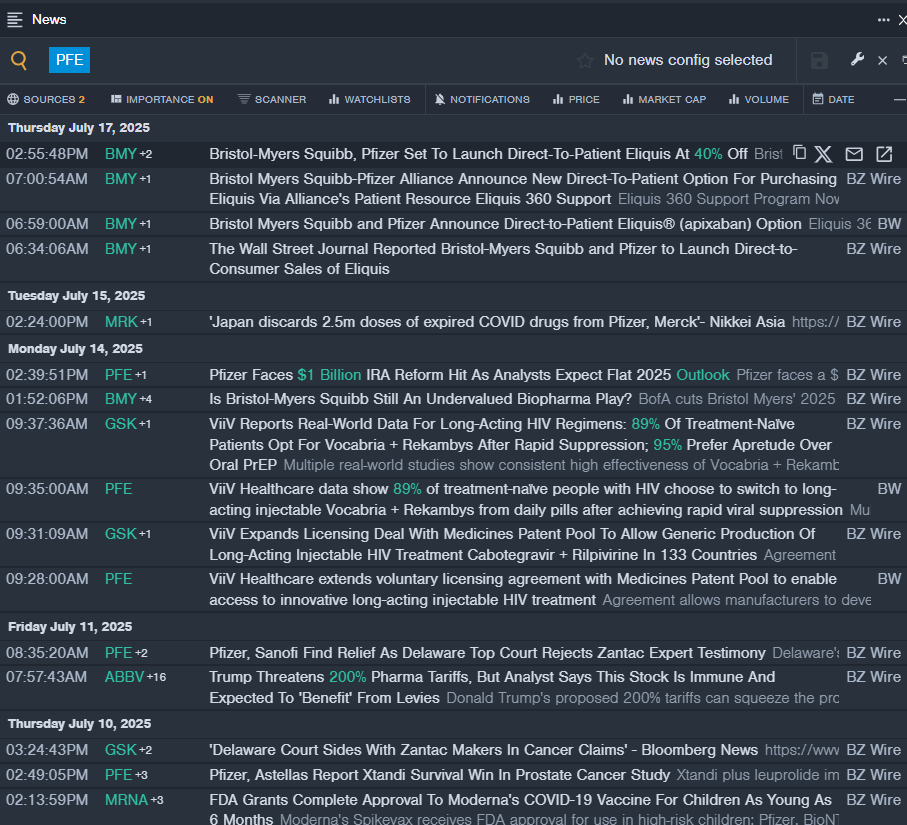Click the GSK ticker on the 03:24:43PM row
Image resolution: width=907 pixels, height=825 pixels.
[121, 750]
